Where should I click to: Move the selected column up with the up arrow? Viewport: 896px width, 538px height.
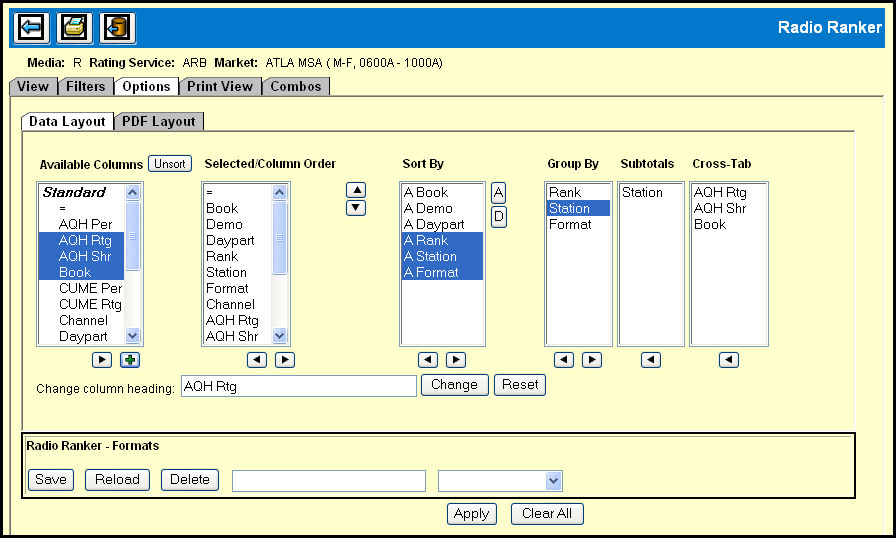pos(356,190)
